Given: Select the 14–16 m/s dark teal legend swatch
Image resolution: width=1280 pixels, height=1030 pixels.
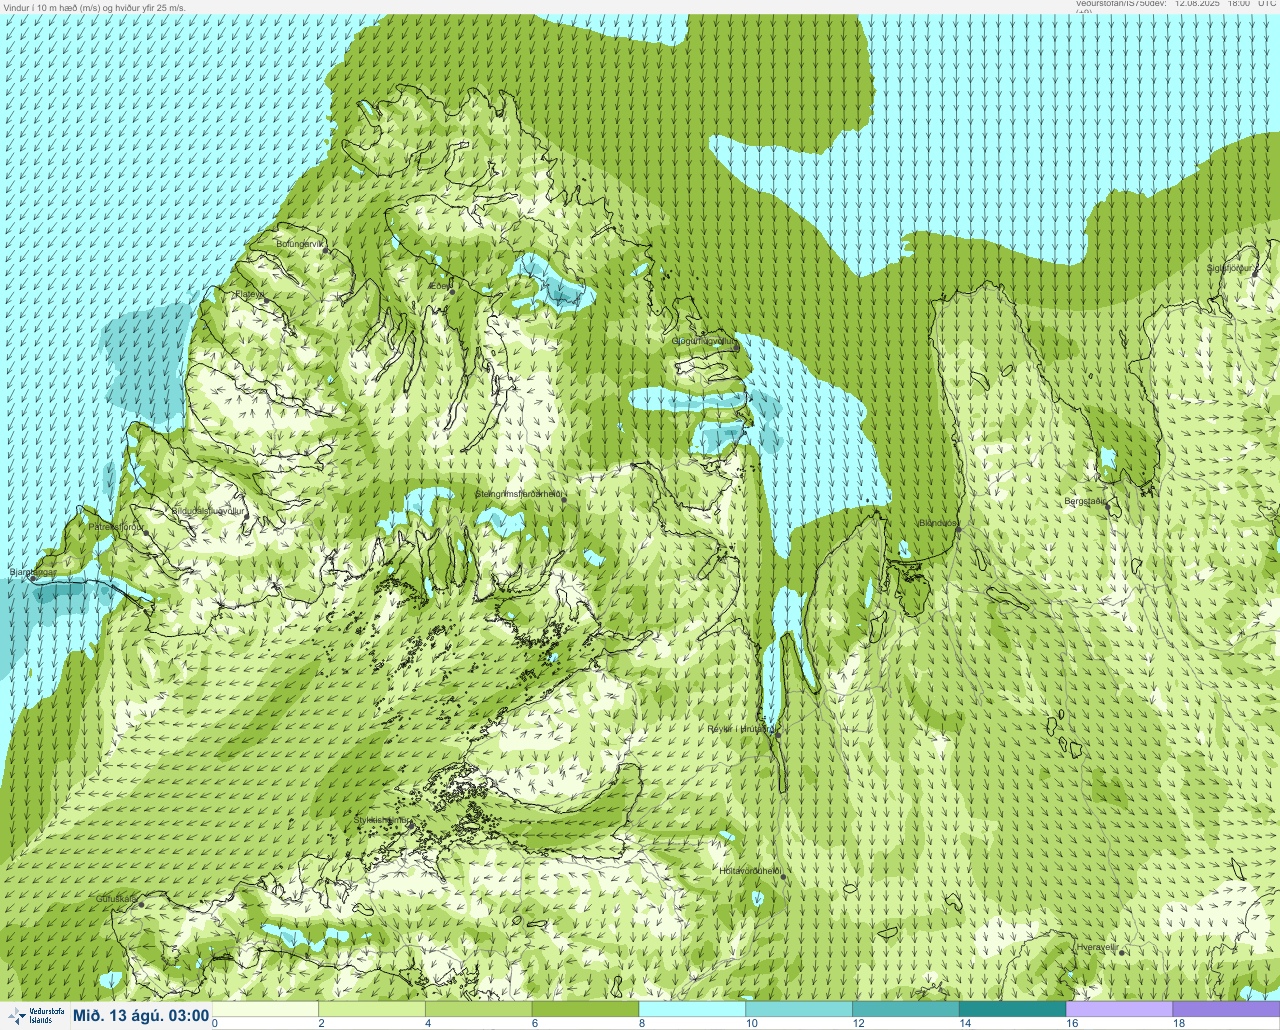Looking at the screenshot, I should pos(1012,1009).
